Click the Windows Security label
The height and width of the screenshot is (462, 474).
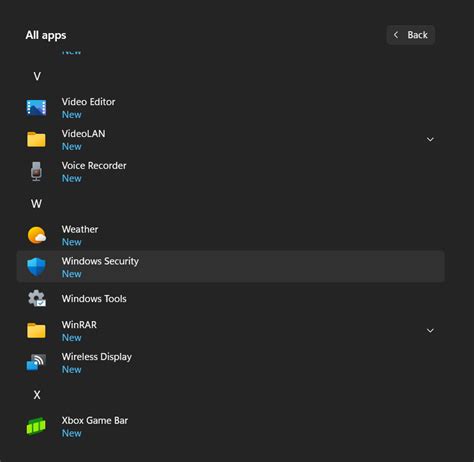(x=100, y=261)
